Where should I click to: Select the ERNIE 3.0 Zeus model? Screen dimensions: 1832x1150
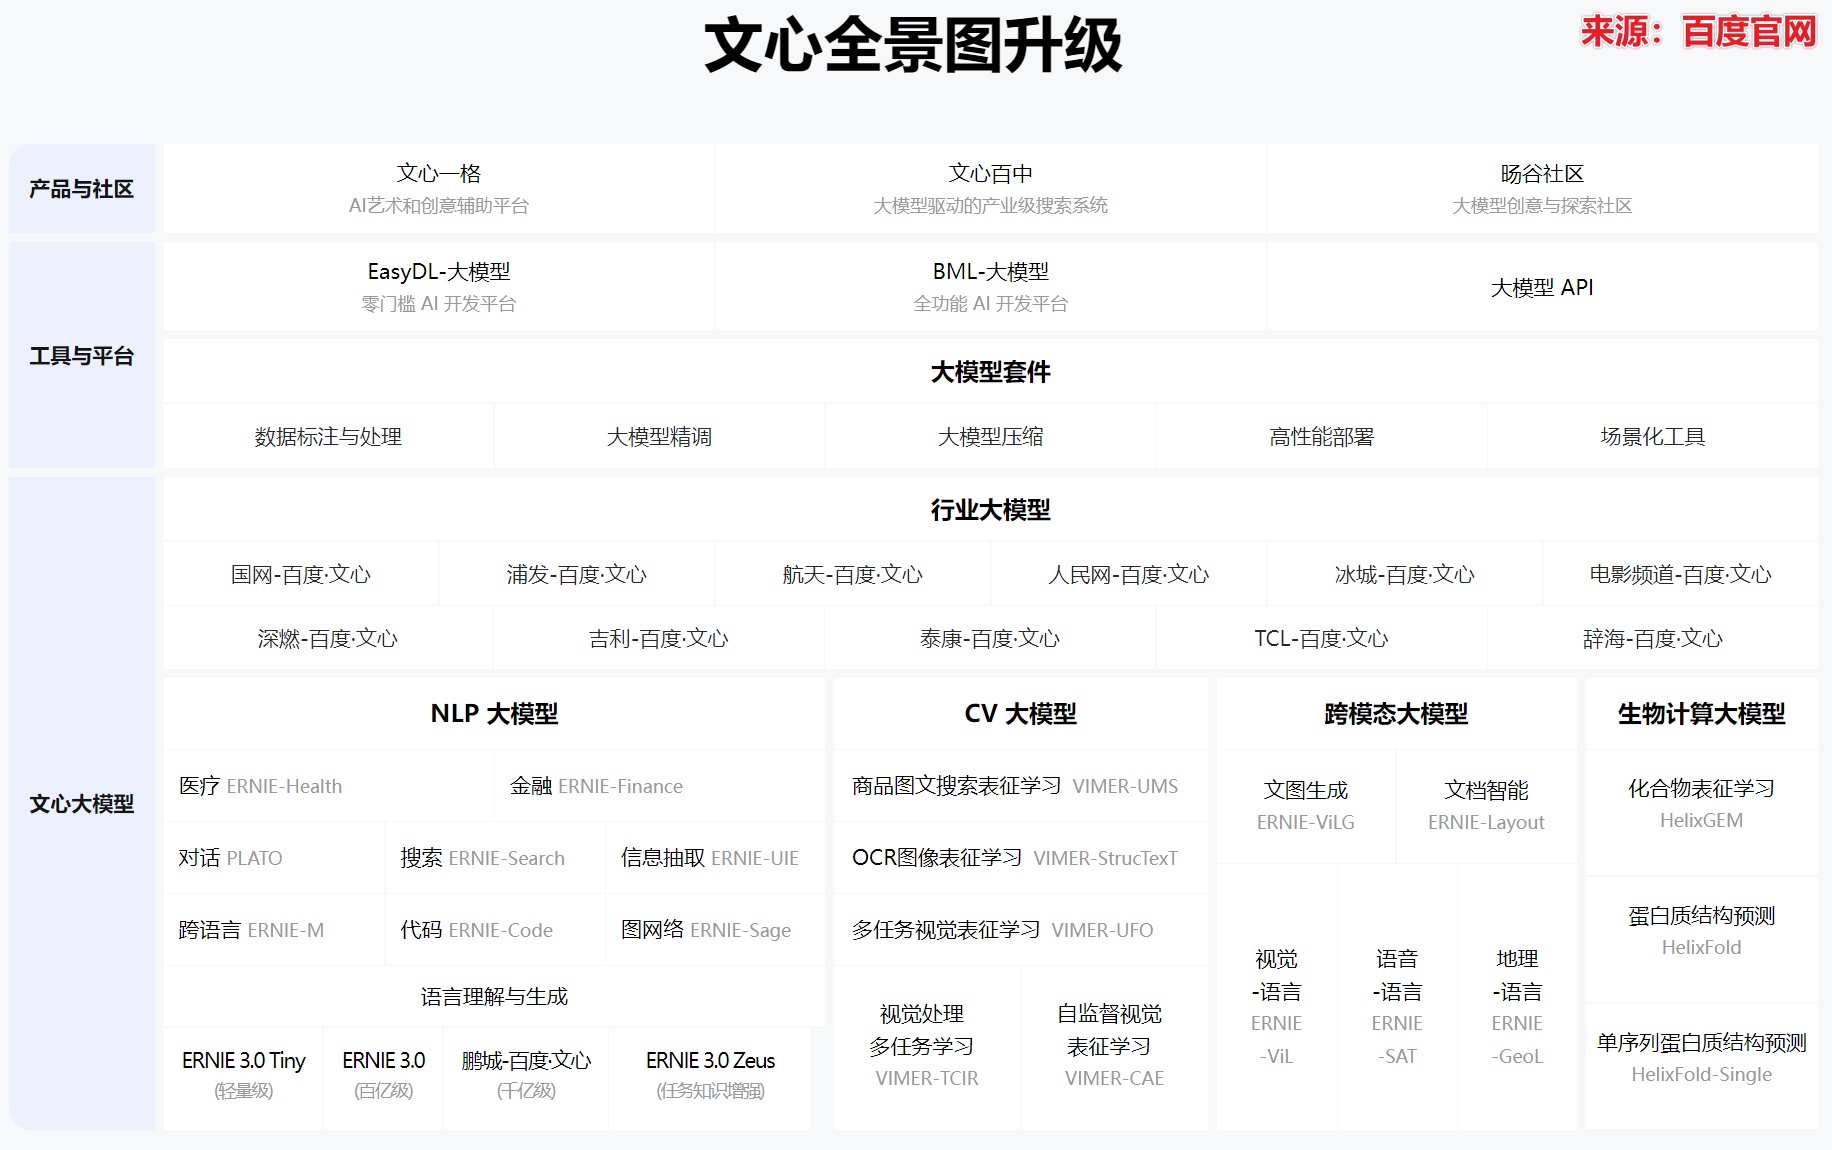click(710, 1074)
